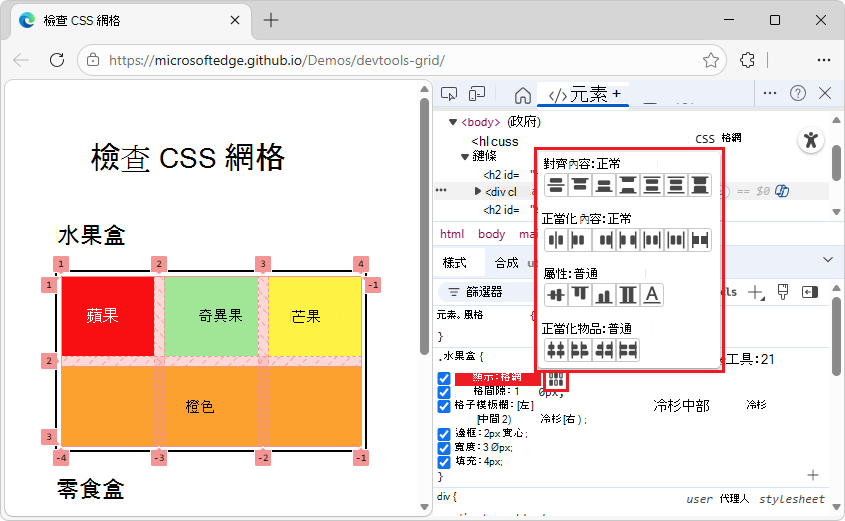Open DOM row actions ellipsis
Viewport: 845px width, 521px height.
pyautogui.click(x=441, y=190)
